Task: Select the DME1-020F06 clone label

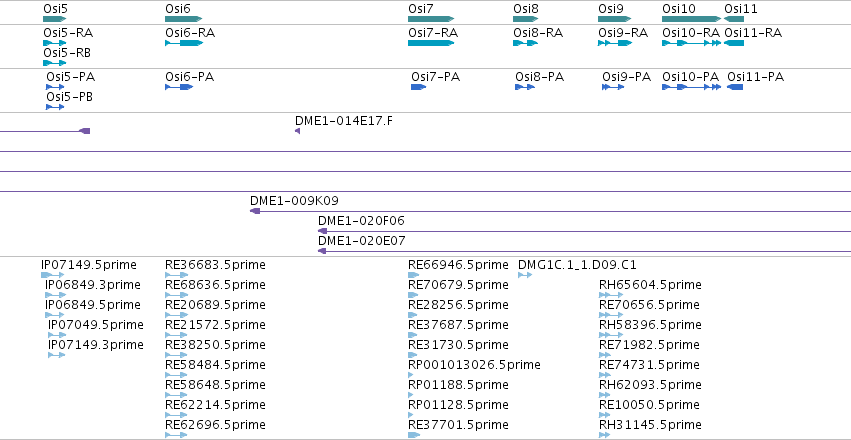Action: point(361,221)
